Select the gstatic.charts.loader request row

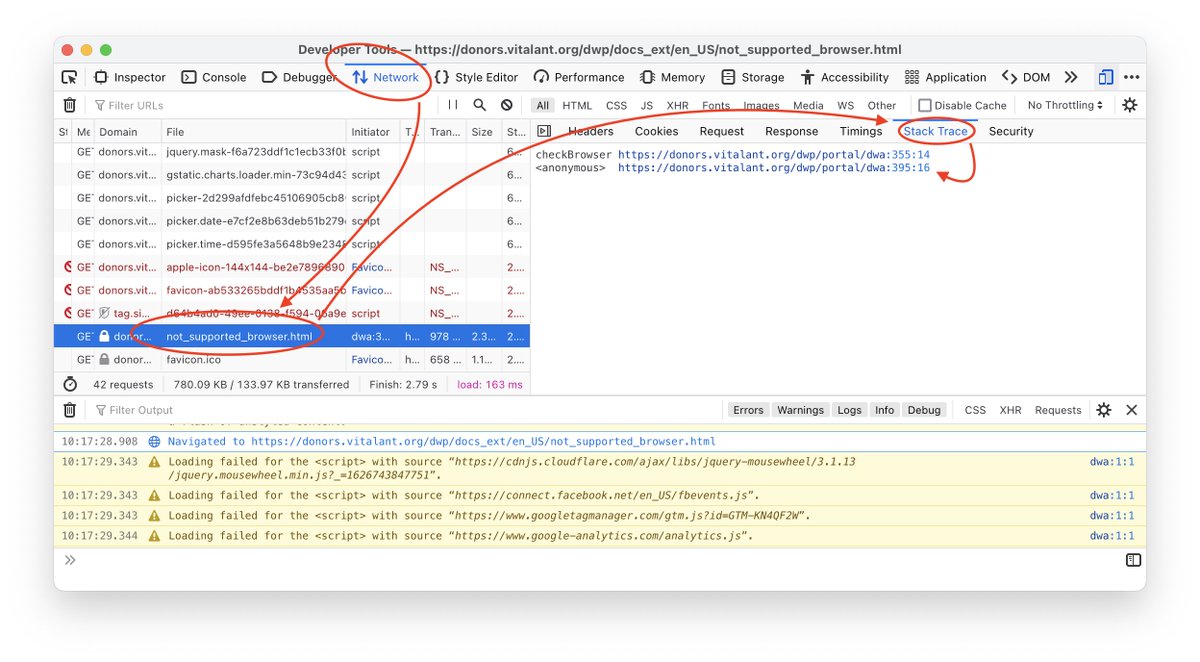coord(292,175)
